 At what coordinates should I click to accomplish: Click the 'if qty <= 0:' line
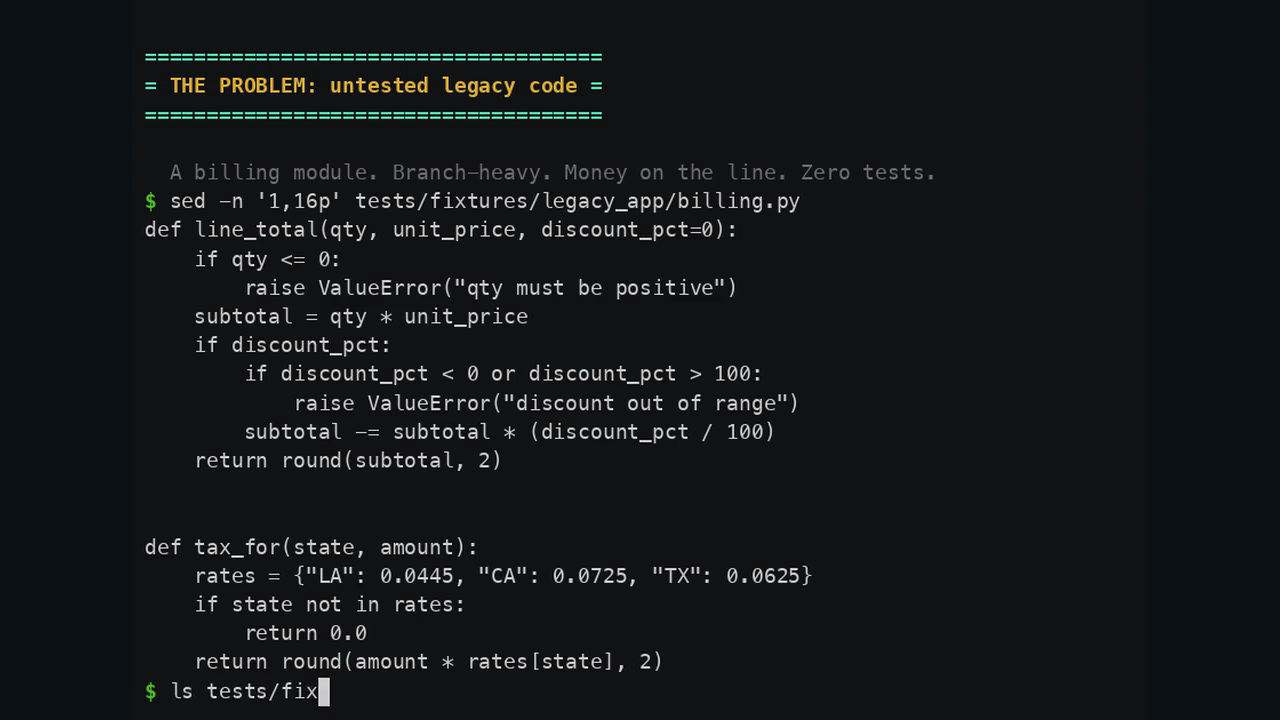pos(268,259)
